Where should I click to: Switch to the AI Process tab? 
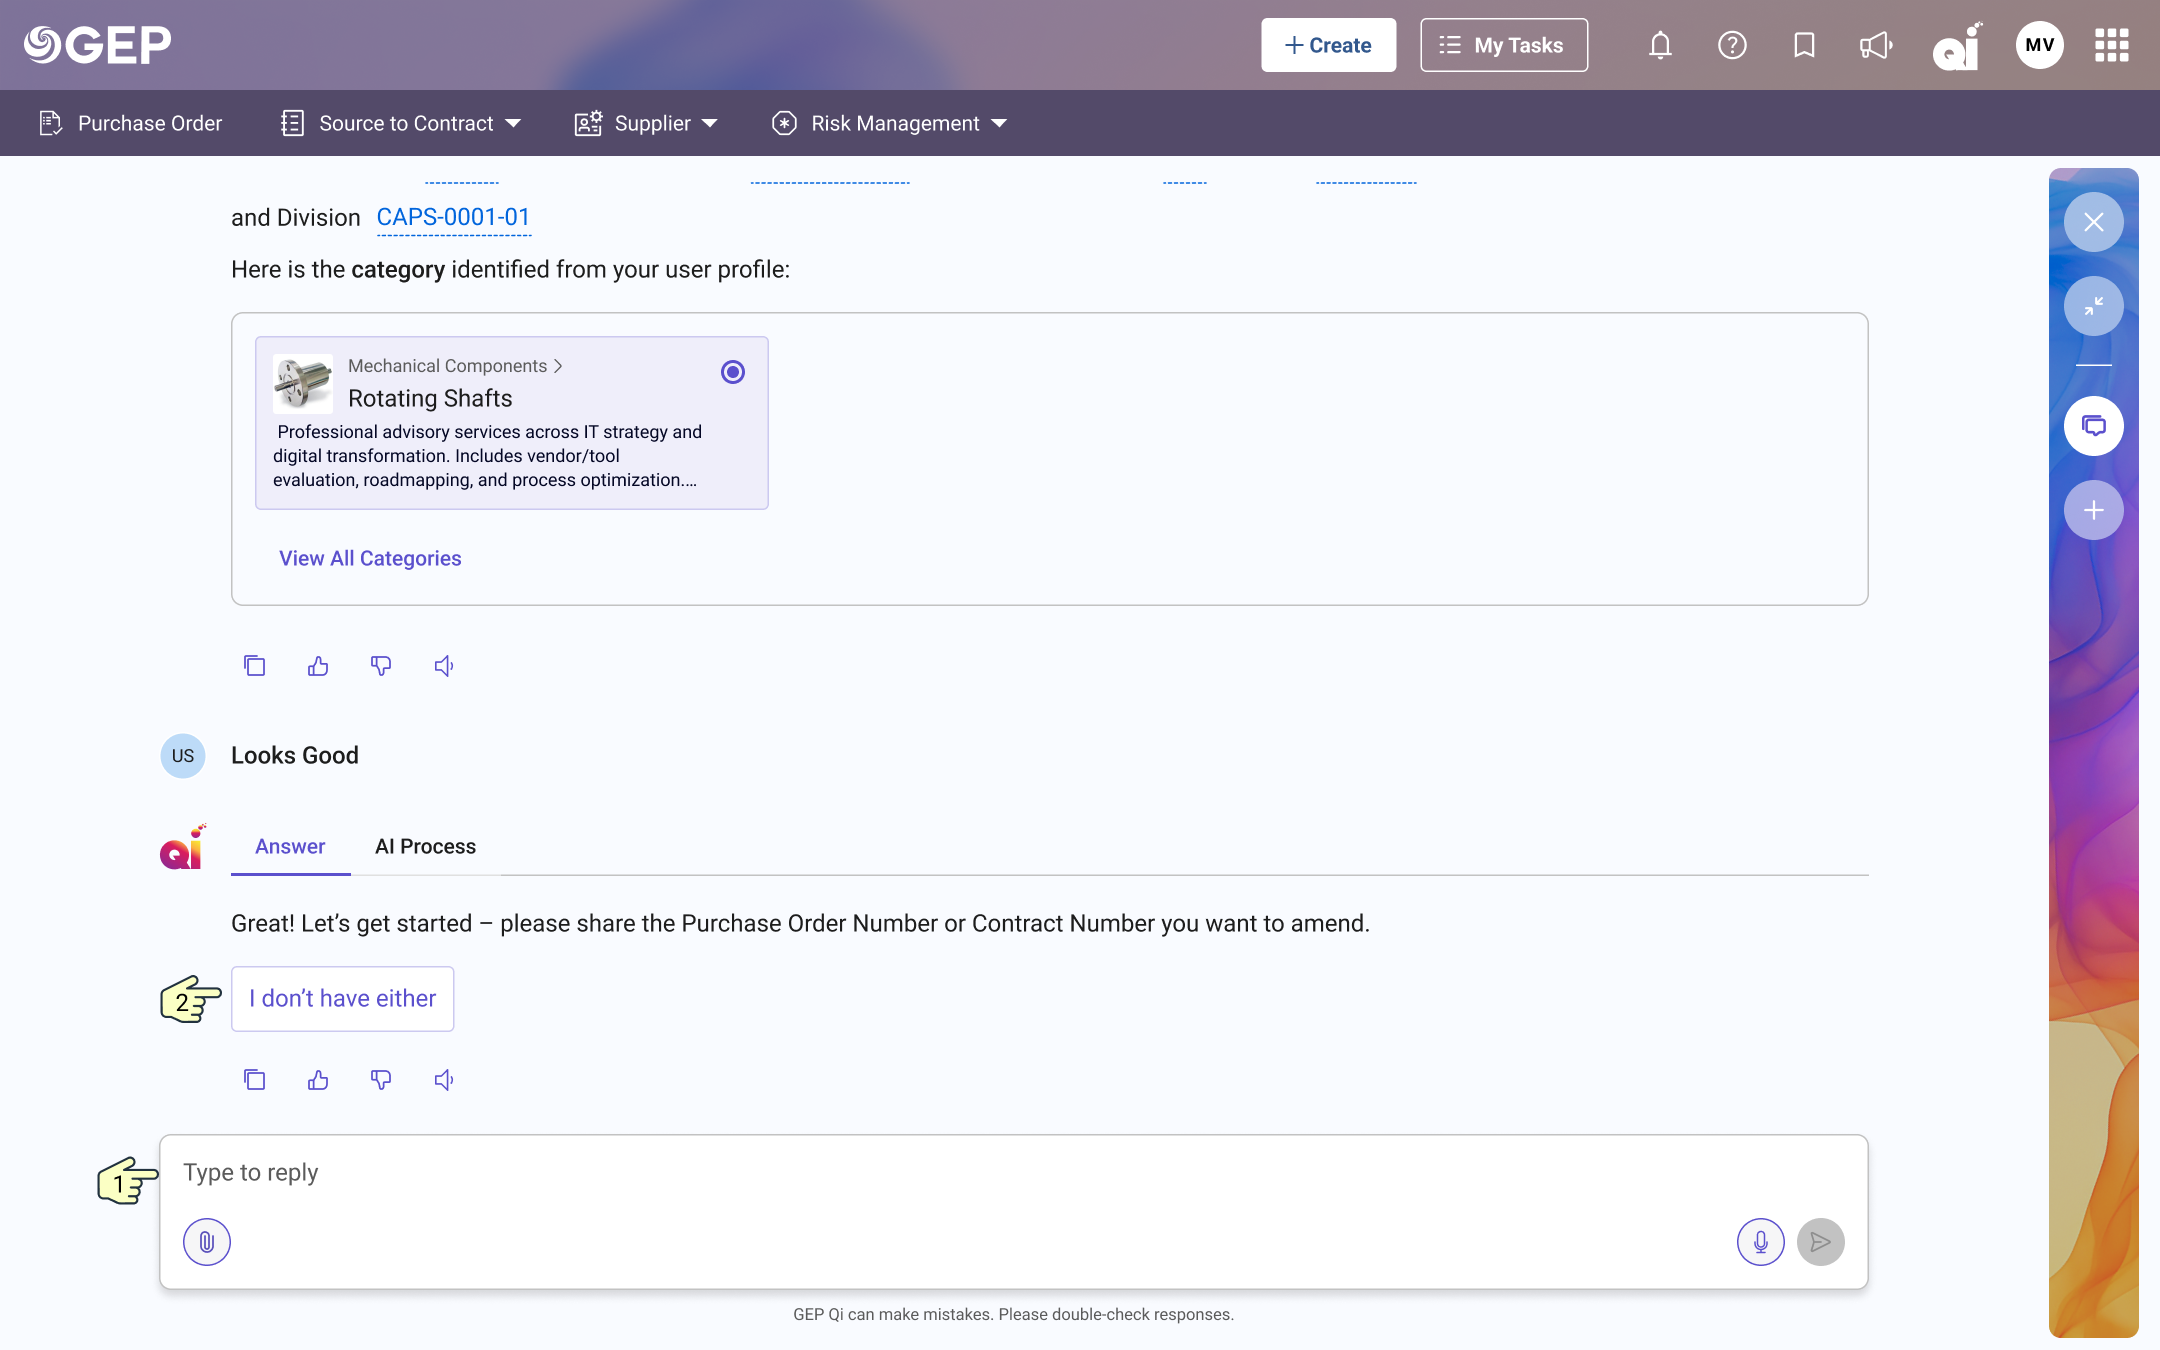(x=425, y=846)
